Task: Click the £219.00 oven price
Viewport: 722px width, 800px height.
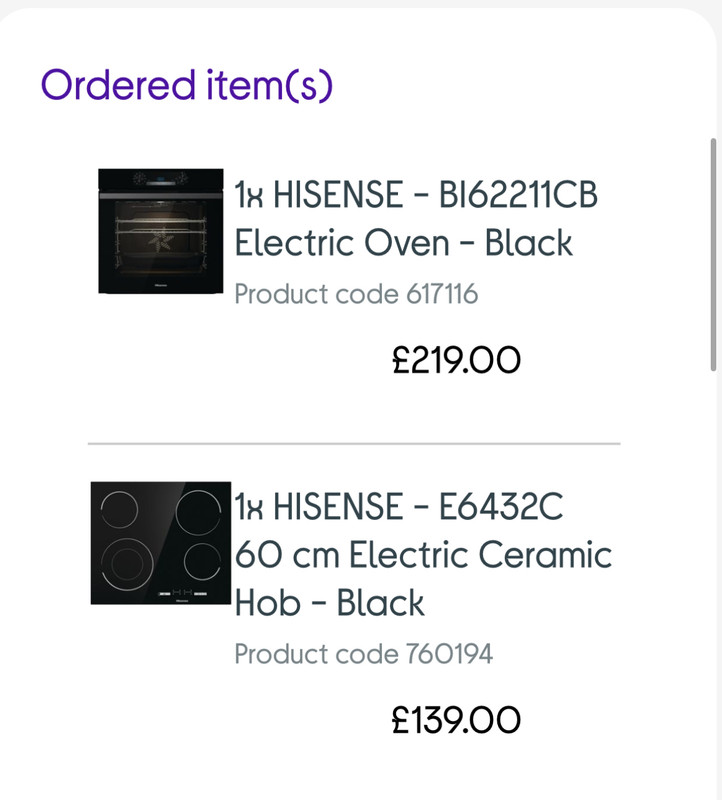Action: 456,360
